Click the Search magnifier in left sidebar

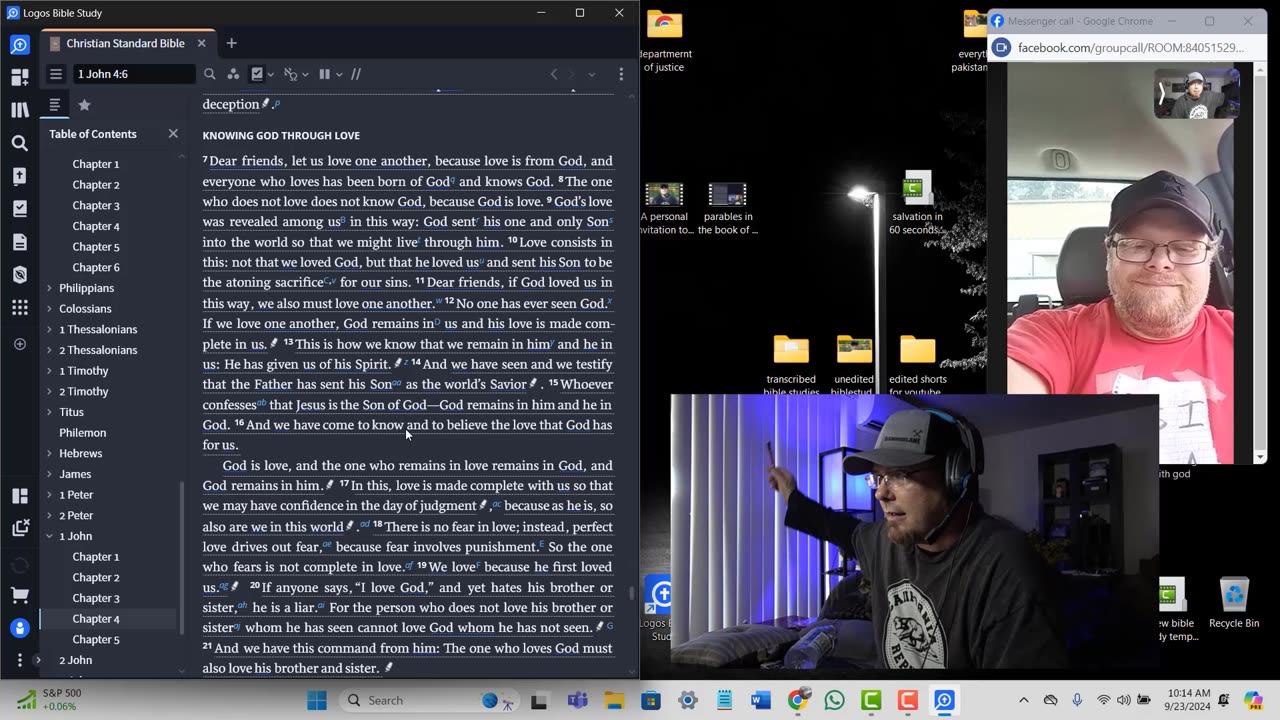[19, 143]
